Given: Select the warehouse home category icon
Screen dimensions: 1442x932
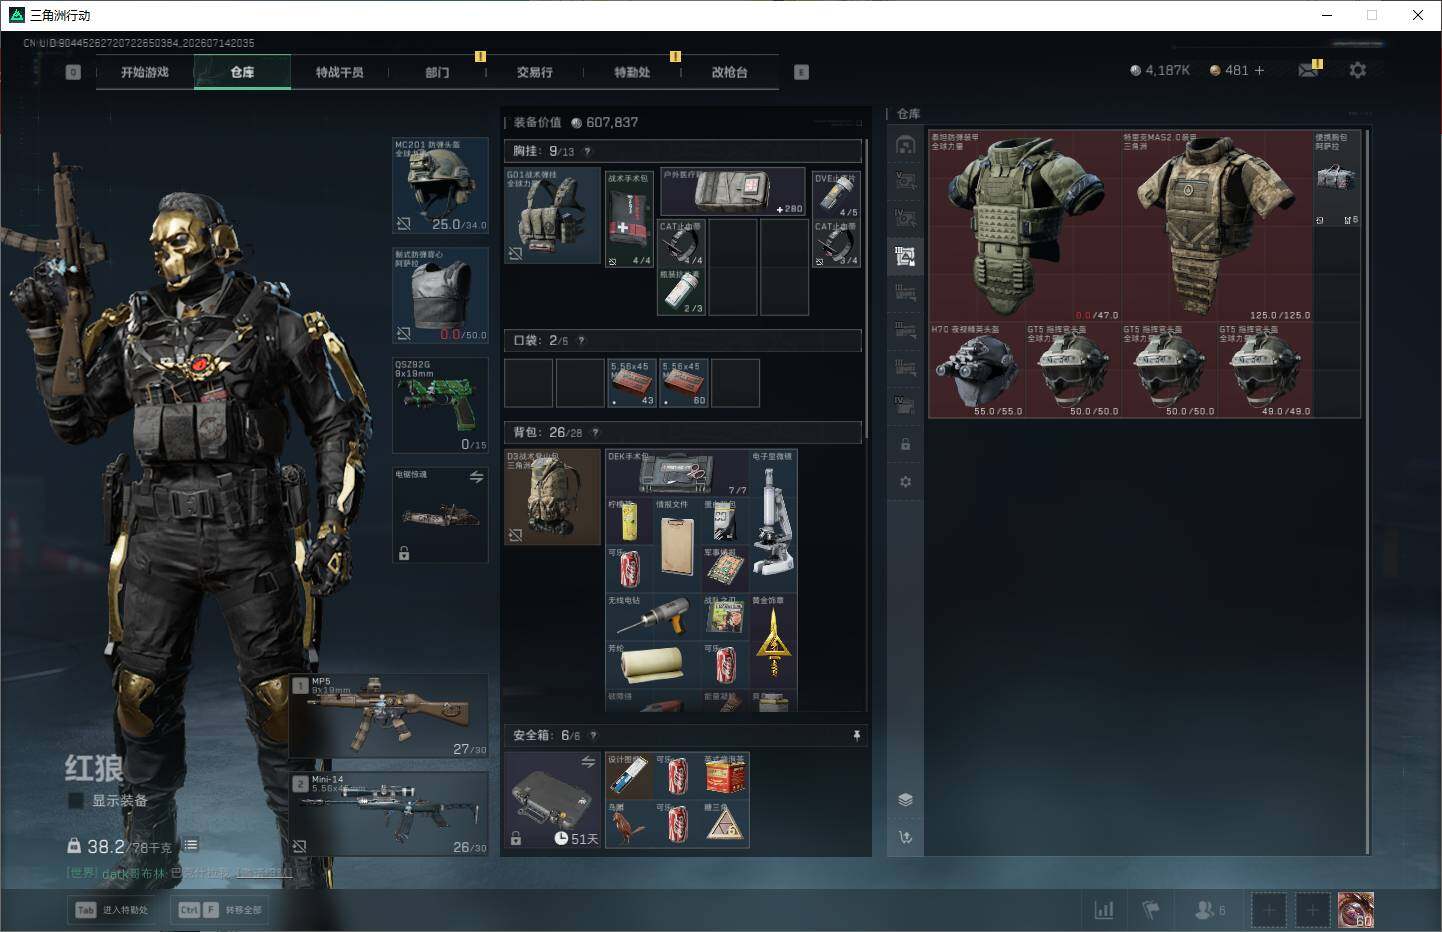Looking at the screenshot, I should coord(905,145).
